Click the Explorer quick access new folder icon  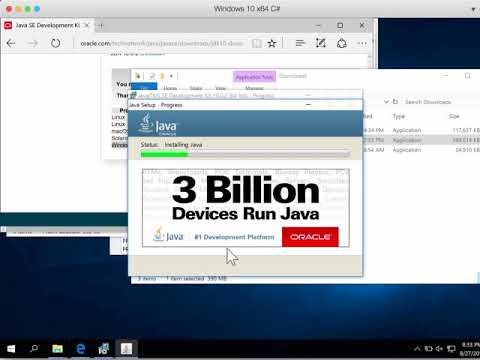tap(162, 76)
